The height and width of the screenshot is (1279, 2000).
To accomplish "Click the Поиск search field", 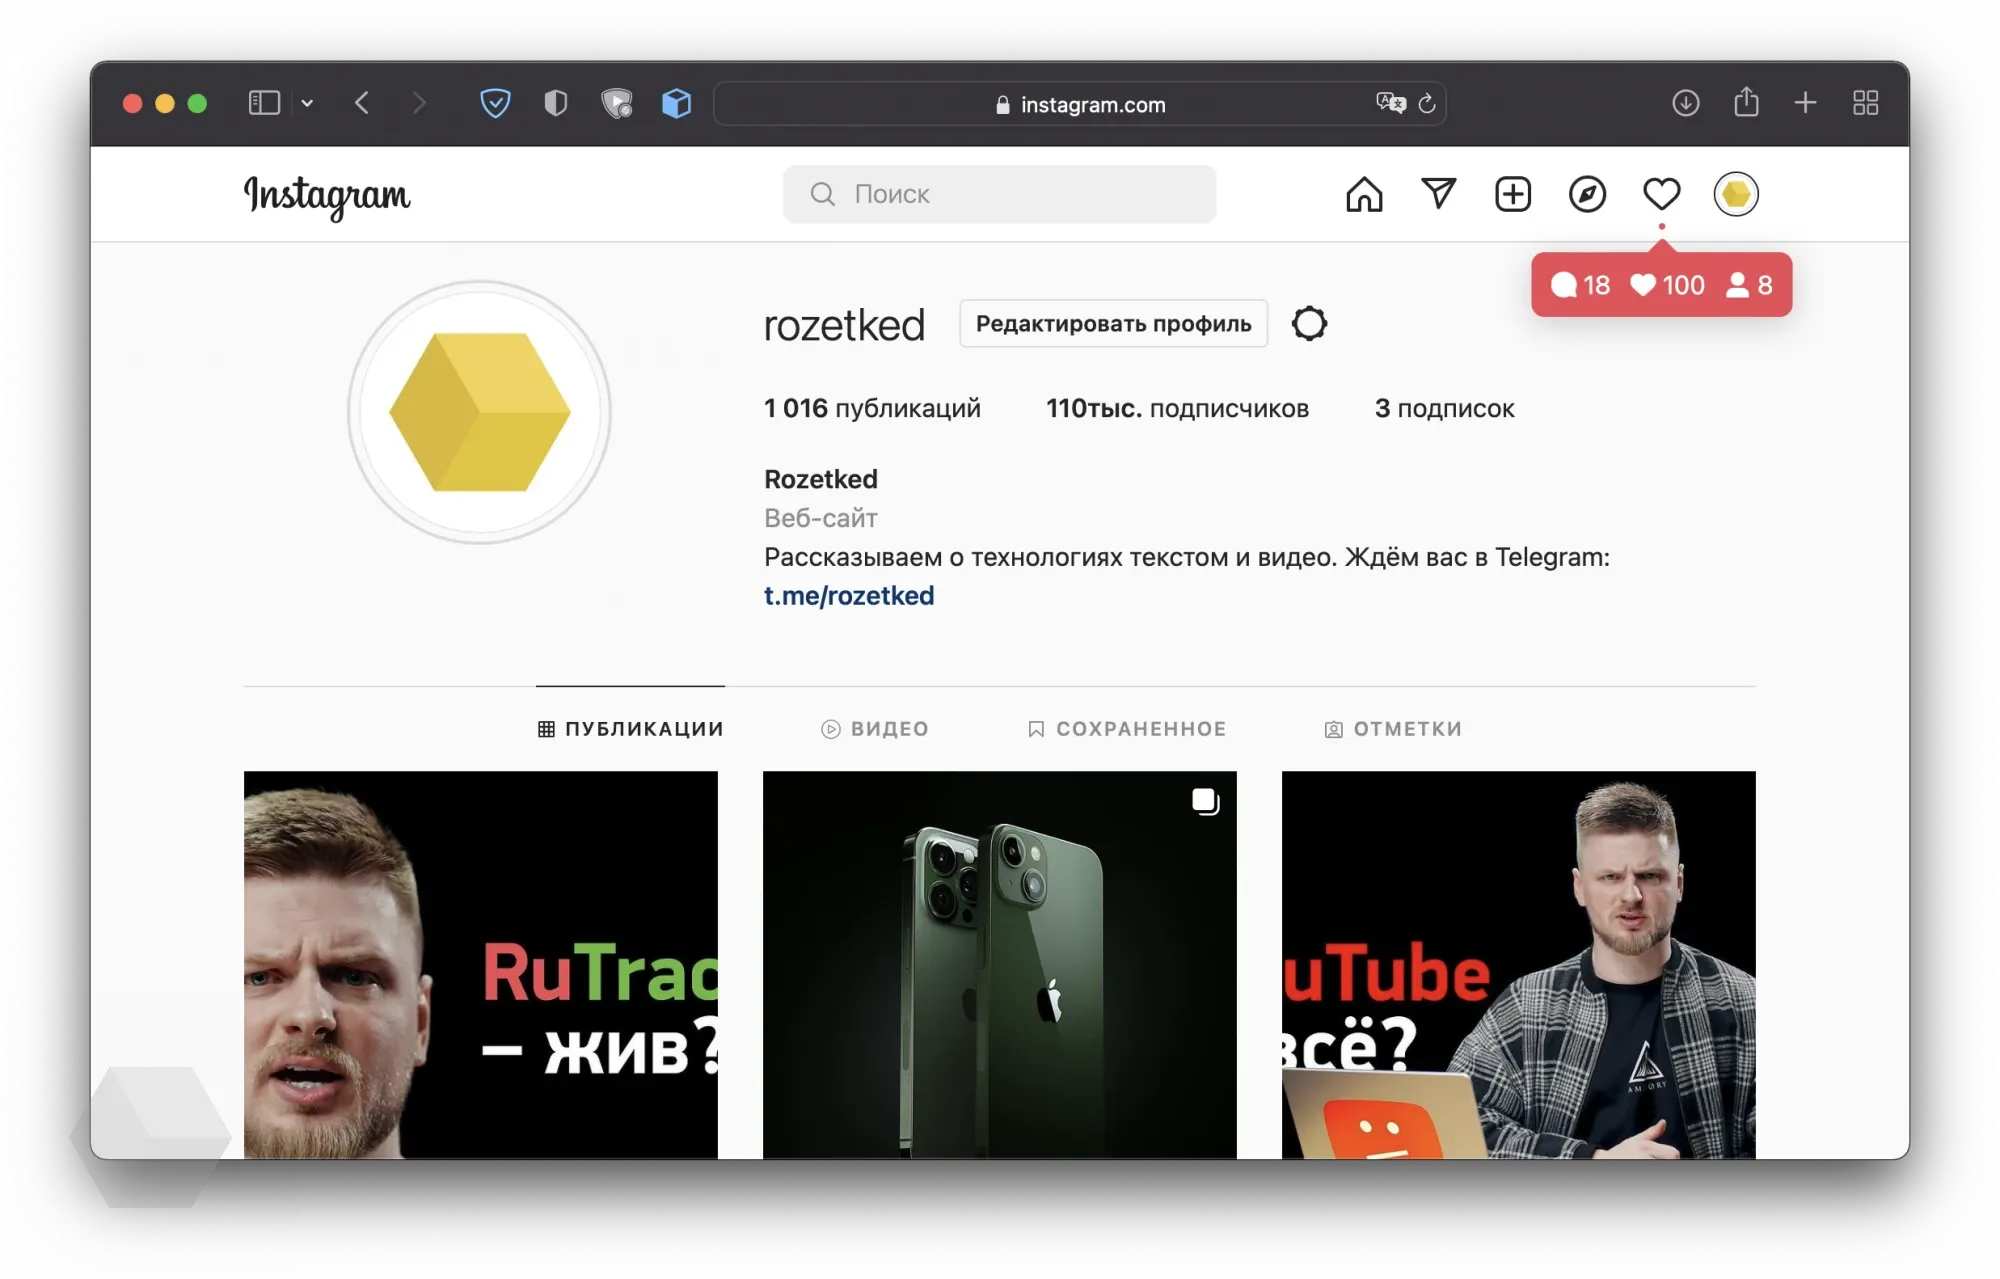I will click(999, 194).
